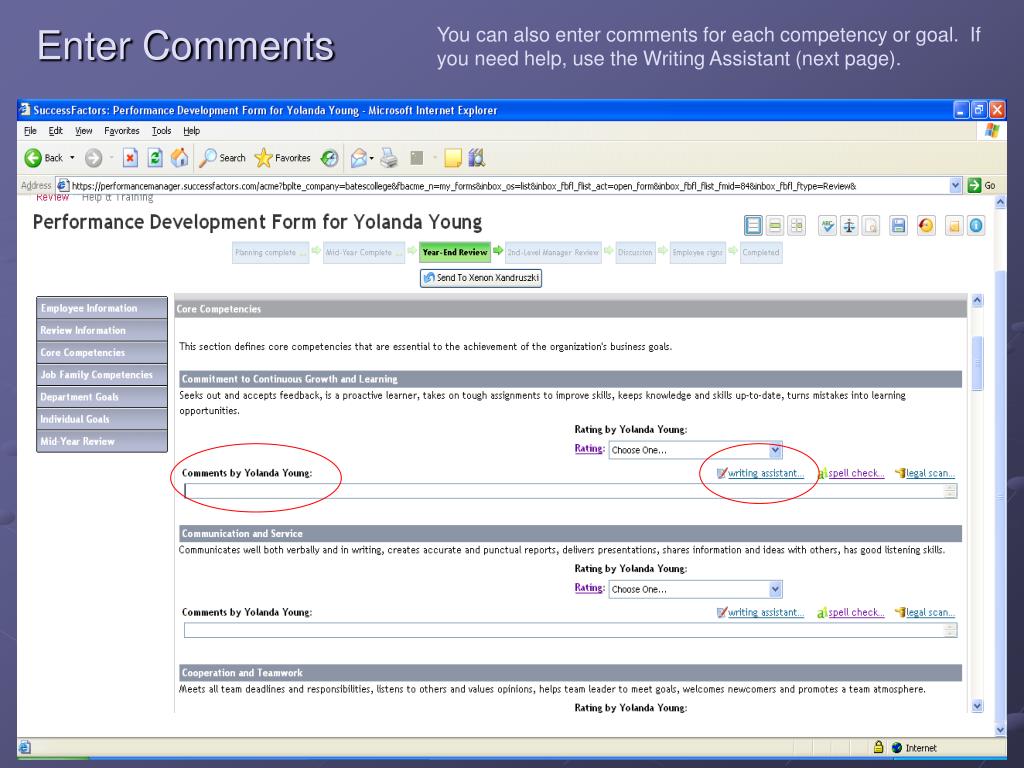The height and width of the screenshot is (768, 1024).
Task: Click the Completed workflow step
Action: click(x=761, y=253)
